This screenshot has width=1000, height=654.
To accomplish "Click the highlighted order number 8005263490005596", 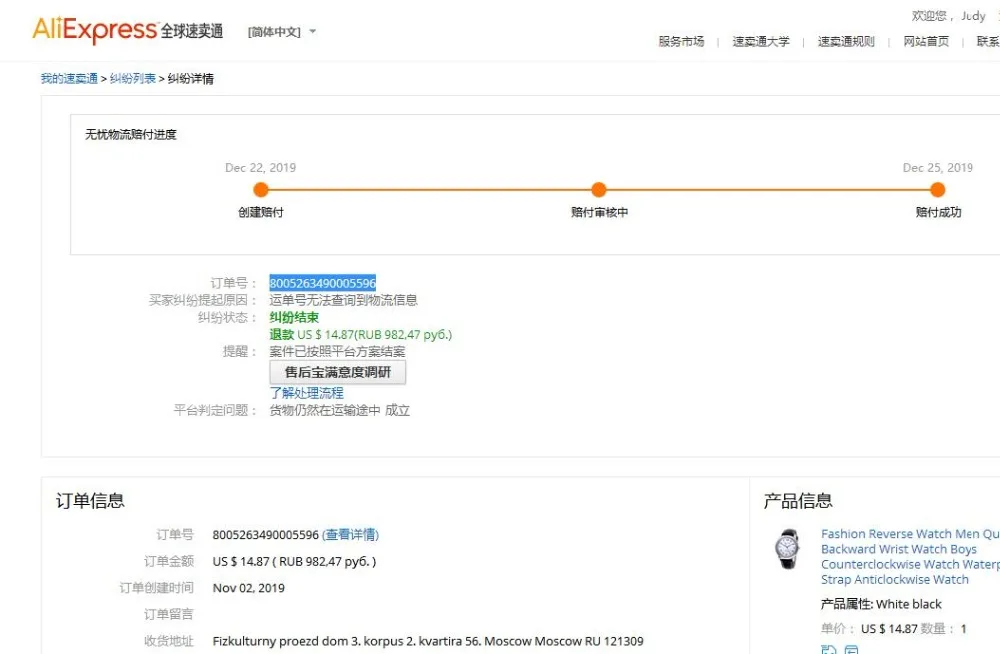I will coord(323,283).
